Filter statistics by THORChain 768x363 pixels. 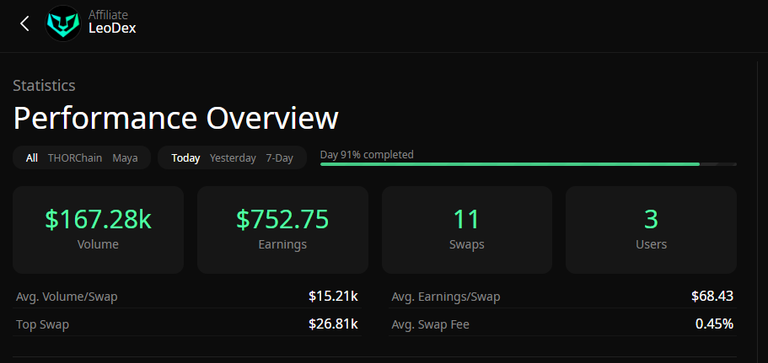pyautogui.click(x=75, y=158)
